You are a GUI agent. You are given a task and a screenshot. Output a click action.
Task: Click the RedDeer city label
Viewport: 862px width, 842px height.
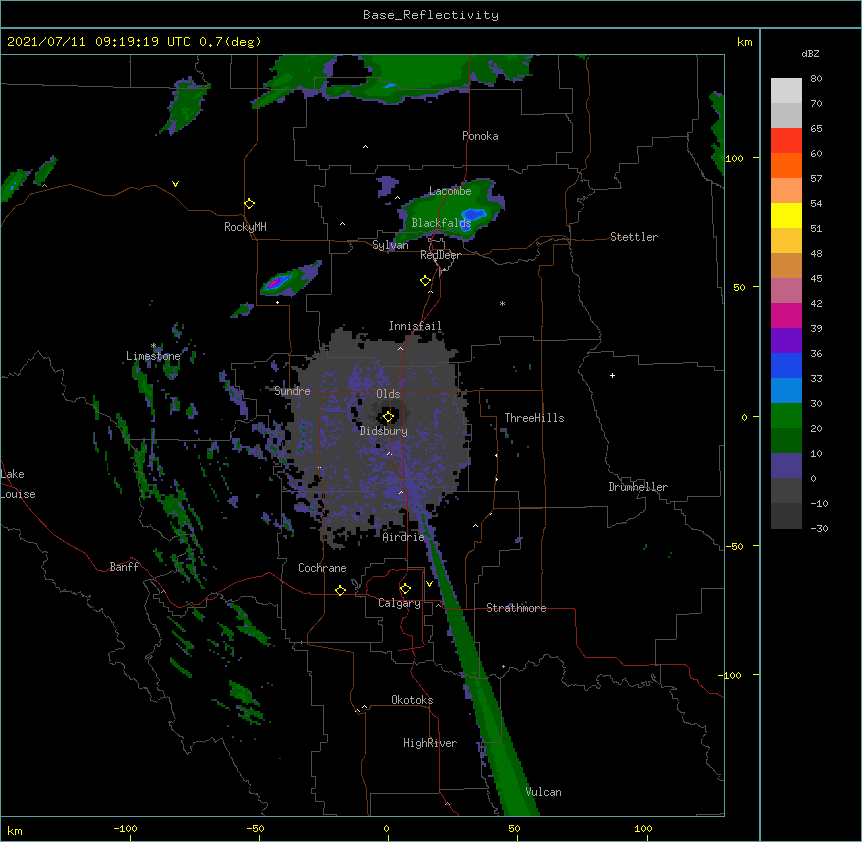(440, 255)
